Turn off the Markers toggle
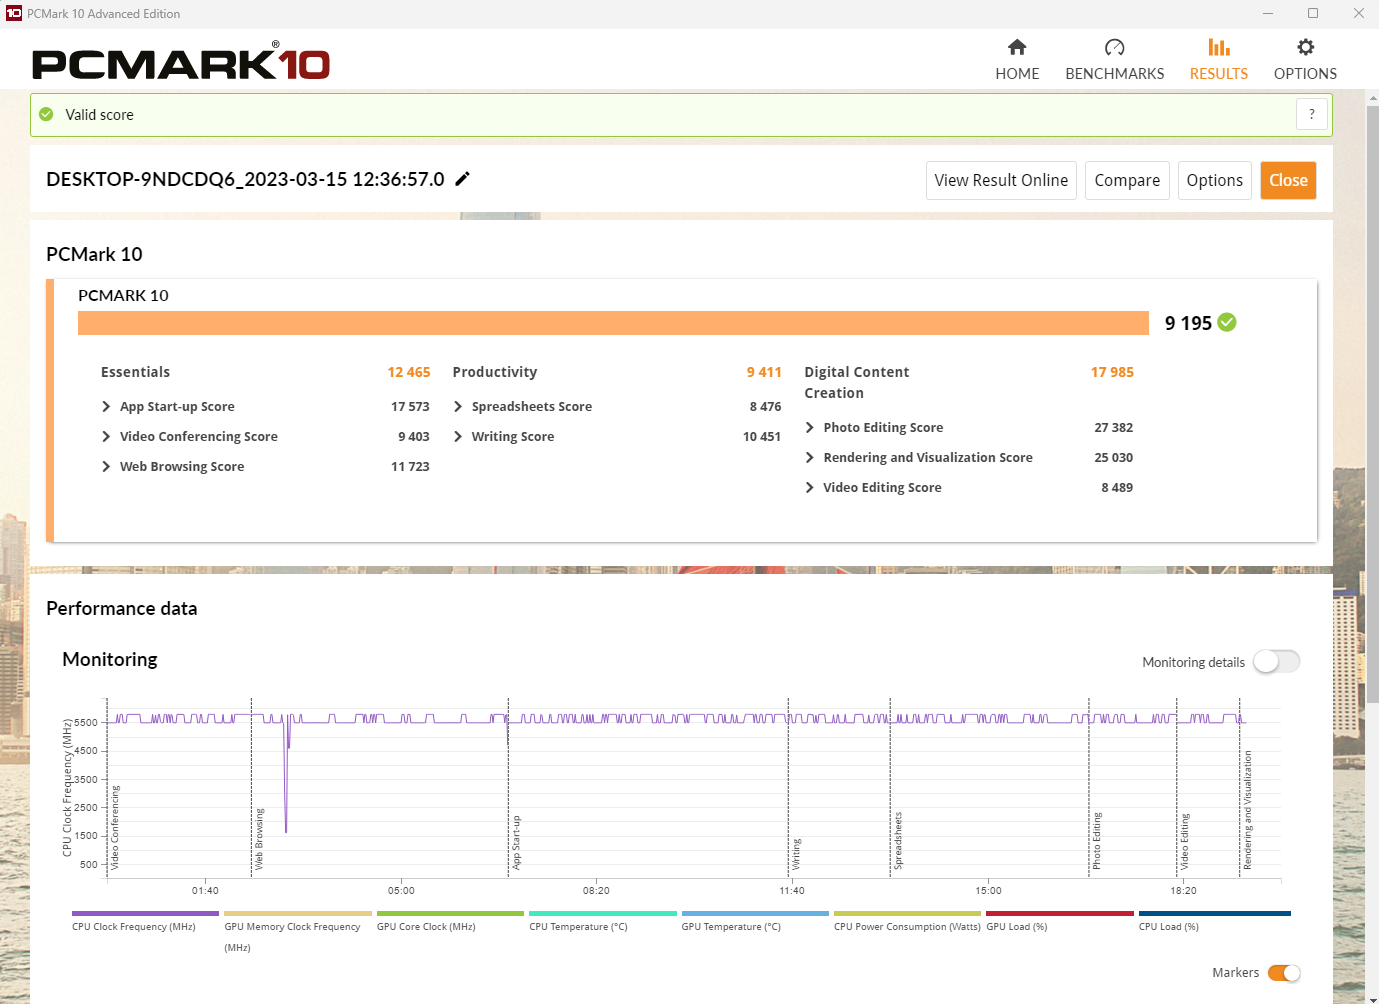 (1283, 973)
